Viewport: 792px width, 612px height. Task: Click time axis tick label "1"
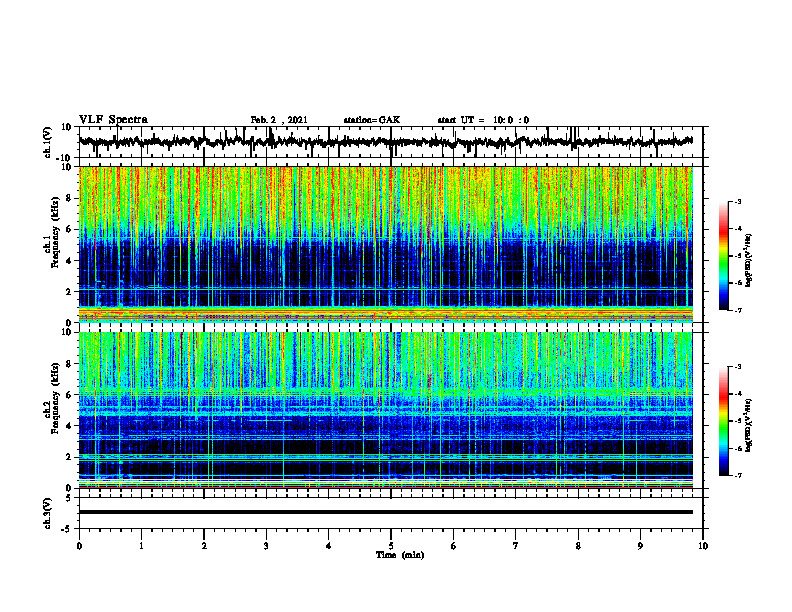pos(141,546)
